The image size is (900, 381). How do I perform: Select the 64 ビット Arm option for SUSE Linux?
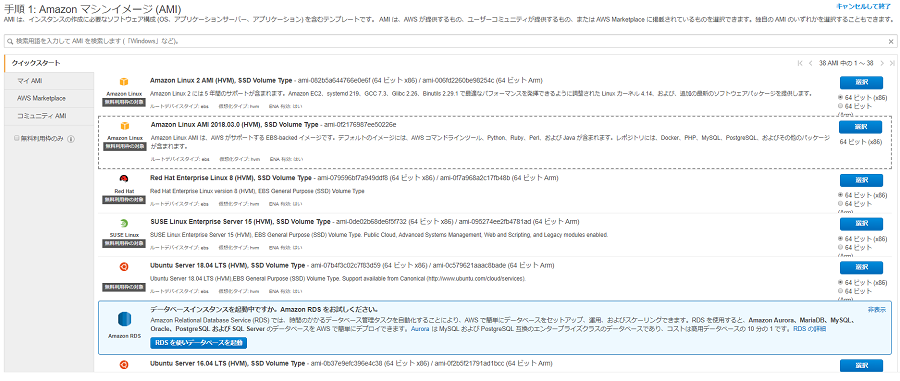[x=841, y=247]
